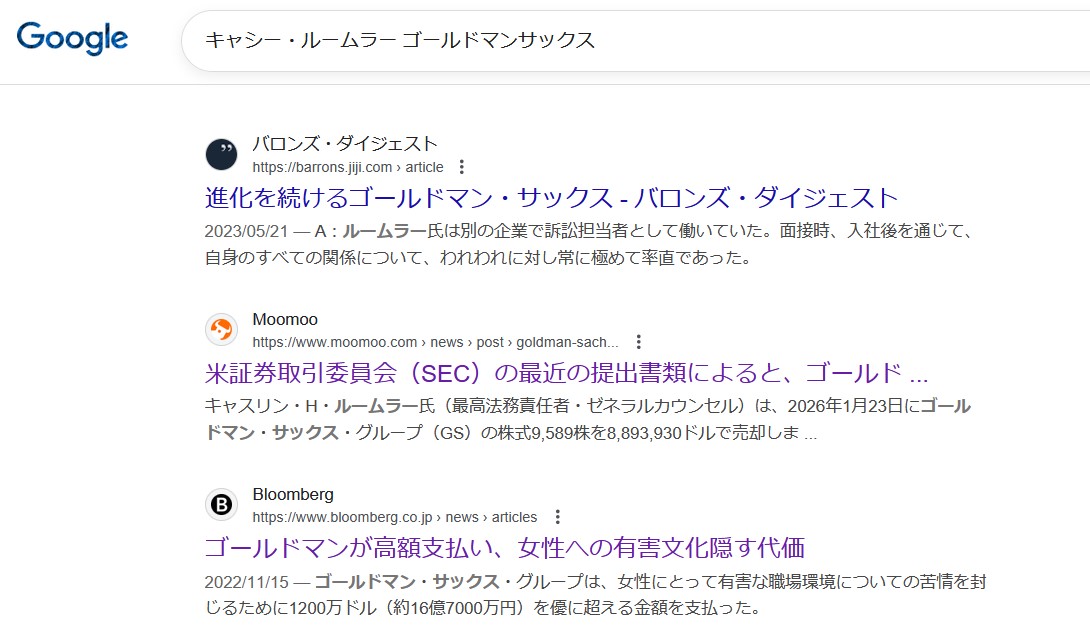Open the ゴールドマンが高額支払い result title

504,548
